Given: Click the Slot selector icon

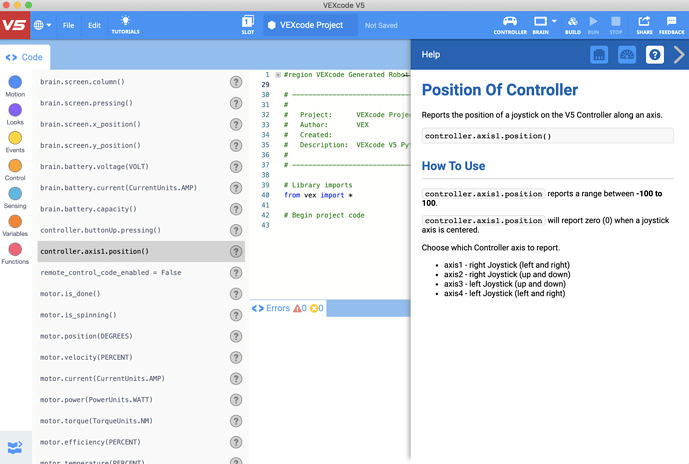Looking at the screenshot, I should click(248, 22).
